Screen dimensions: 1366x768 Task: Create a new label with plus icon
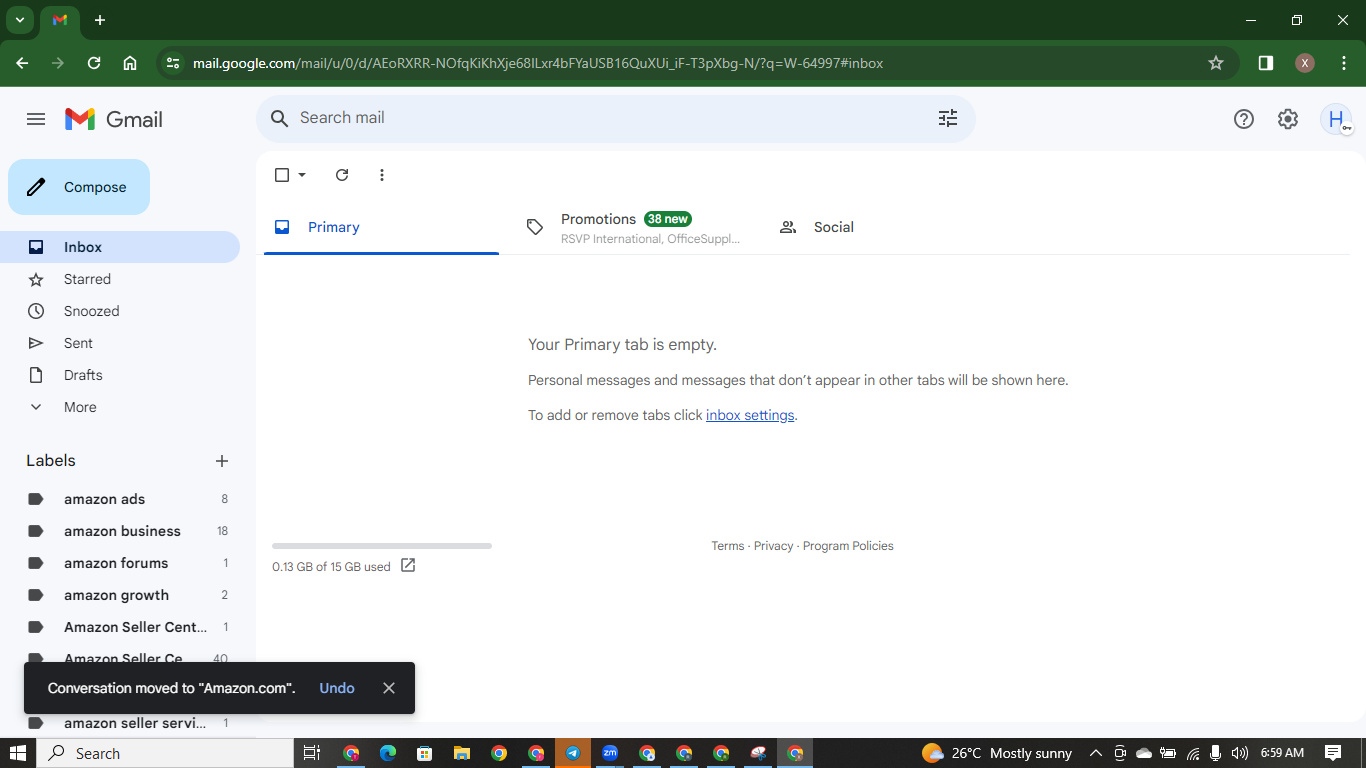222,461
